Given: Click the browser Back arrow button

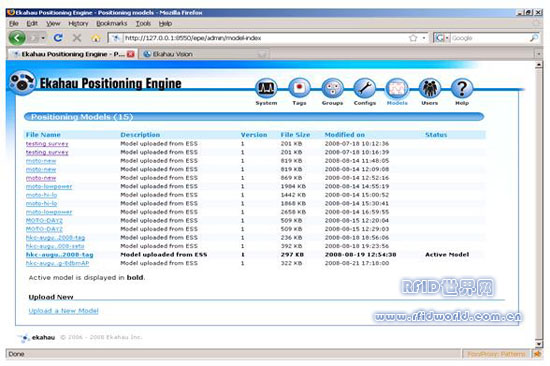Looking at the screenshot, I should coord(17,38).
